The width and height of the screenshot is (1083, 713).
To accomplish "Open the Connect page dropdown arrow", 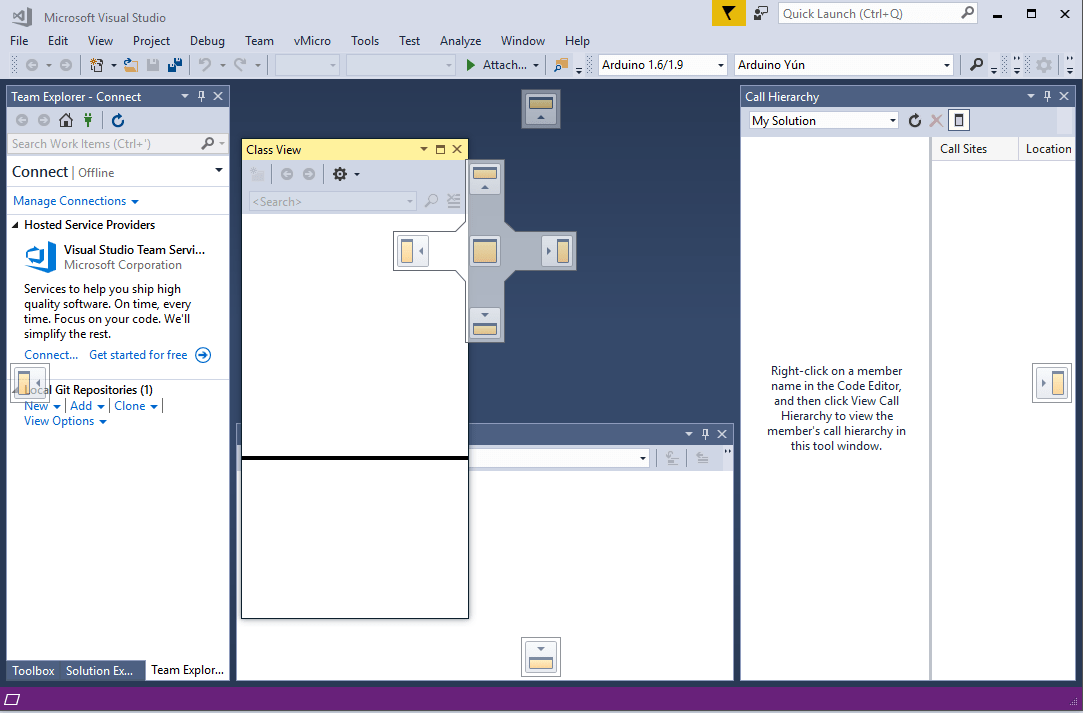I will [219, 170].
